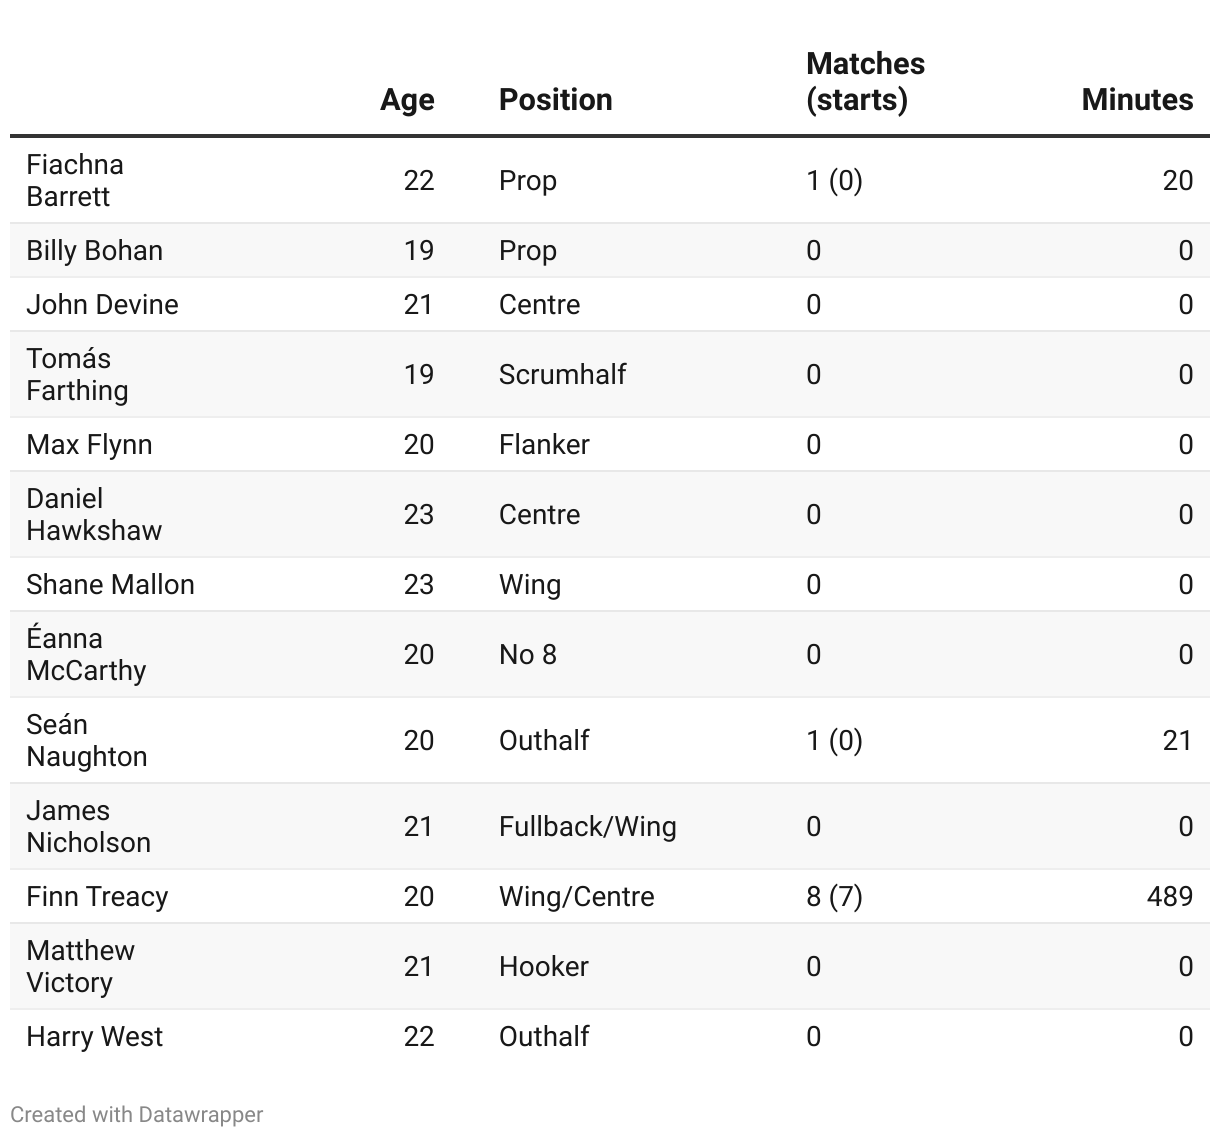Click John Devine's name cell
The image size is (1220, 1138).
pyautogui.click(x=102, y=304)
